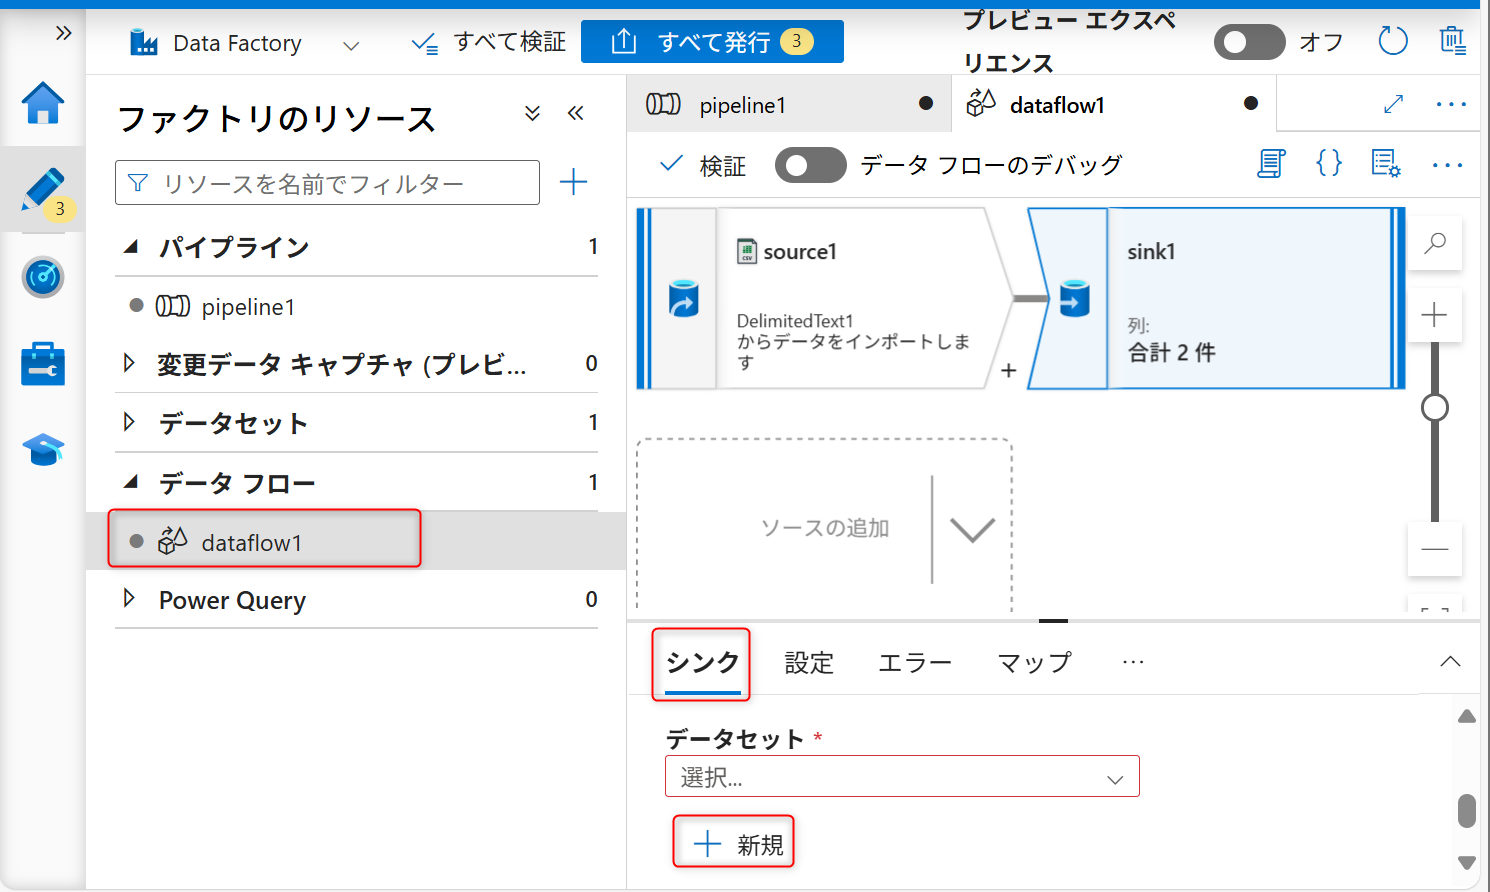Open the data flow script icon
This screenshot has height=892, width=1490.
[x=1271, y=164]
